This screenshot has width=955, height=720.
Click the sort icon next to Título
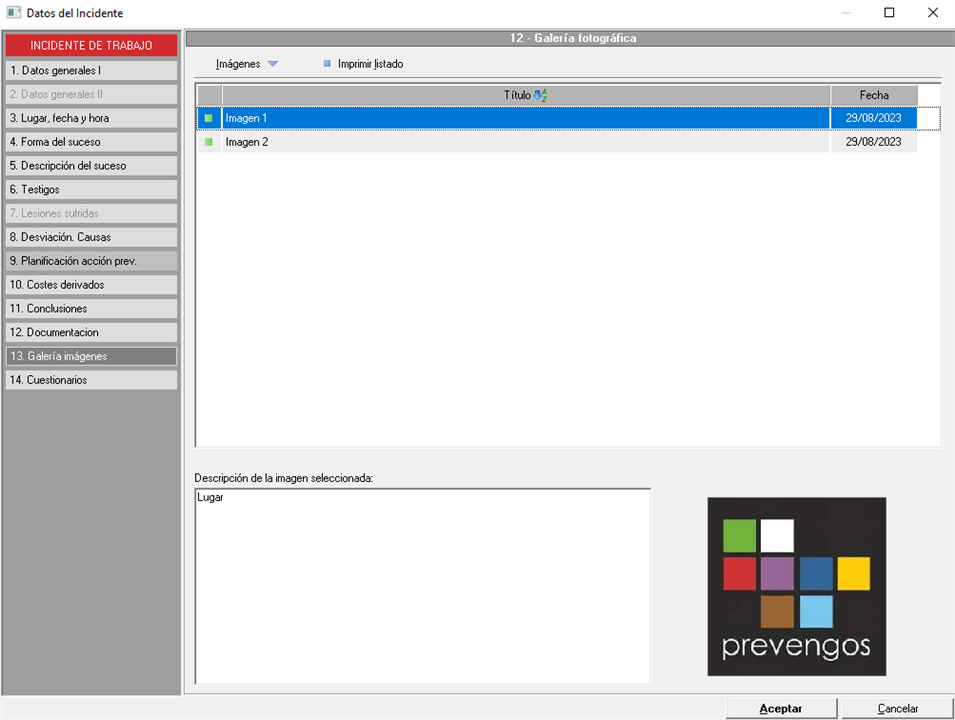(541, 96)
